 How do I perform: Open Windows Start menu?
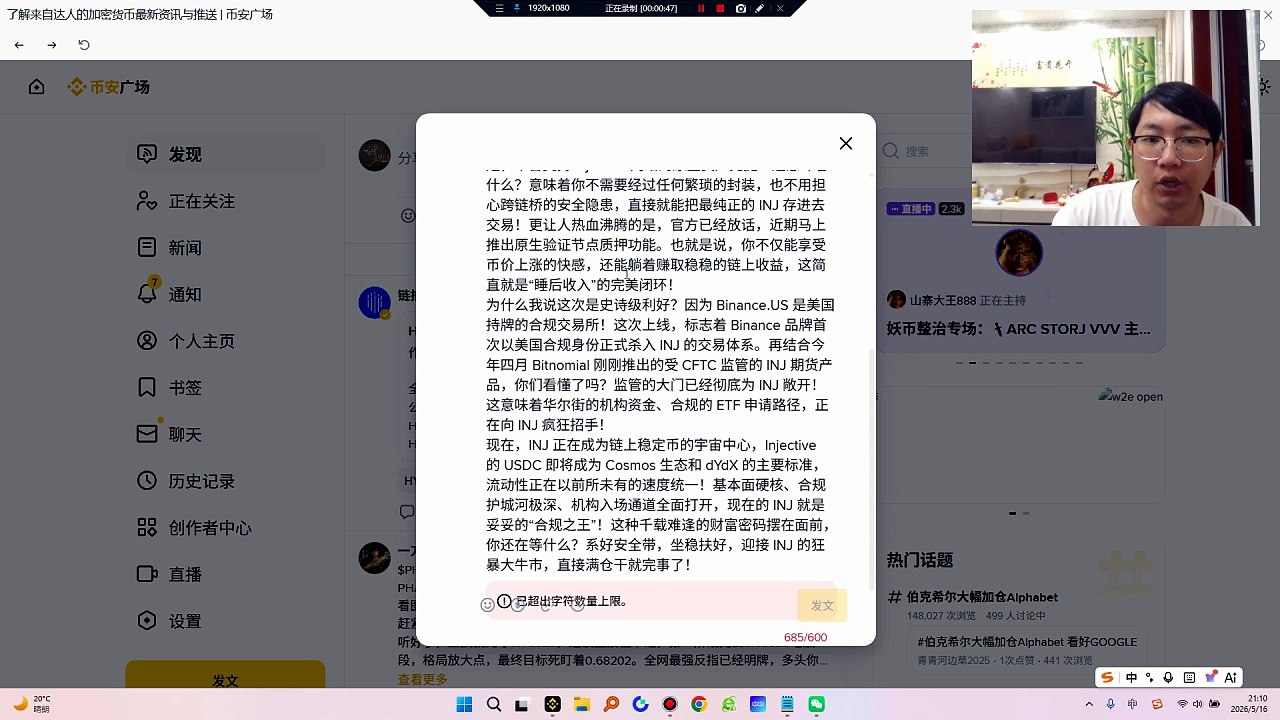(464, 704)
